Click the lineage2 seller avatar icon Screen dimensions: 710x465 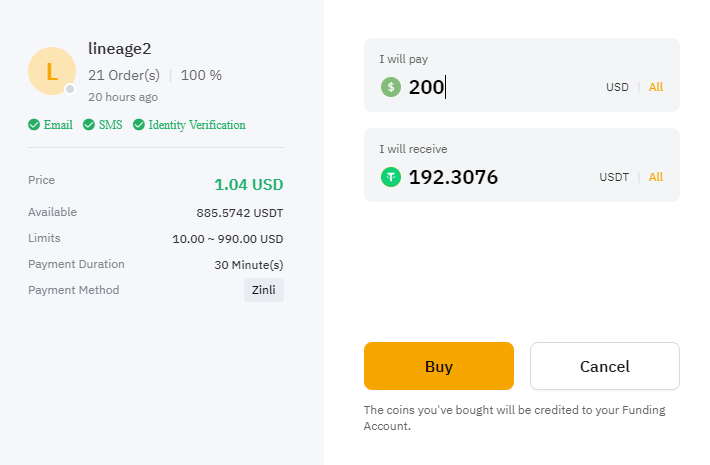tap(52, 71)
